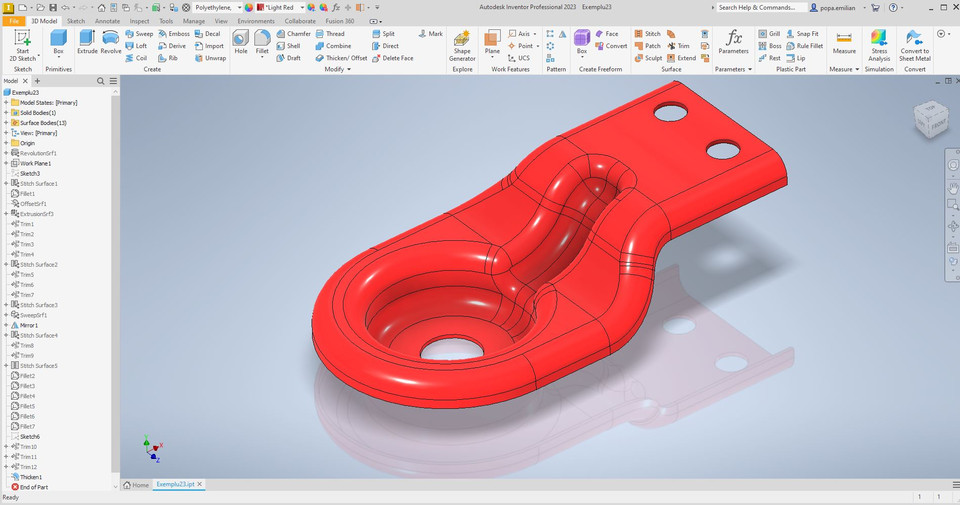Choose the Sweep tool

(139, 34)
